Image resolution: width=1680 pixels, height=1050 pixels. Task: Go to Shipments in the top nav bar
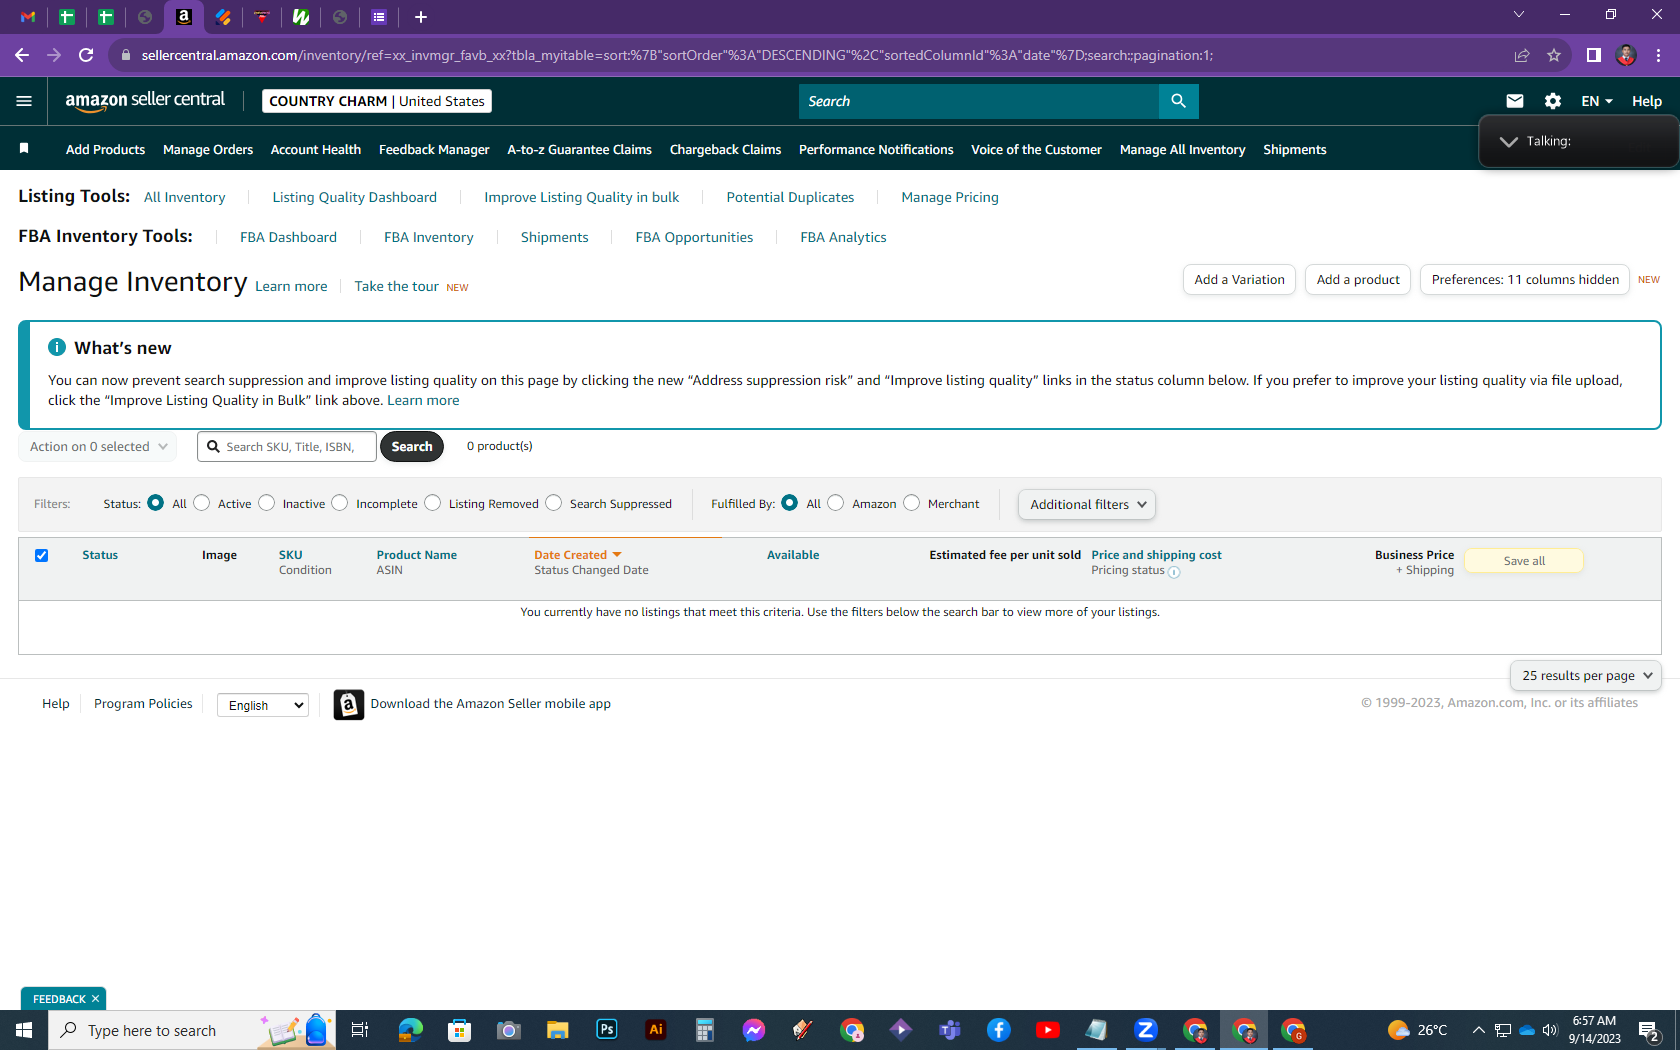(x=1295, y=149)
